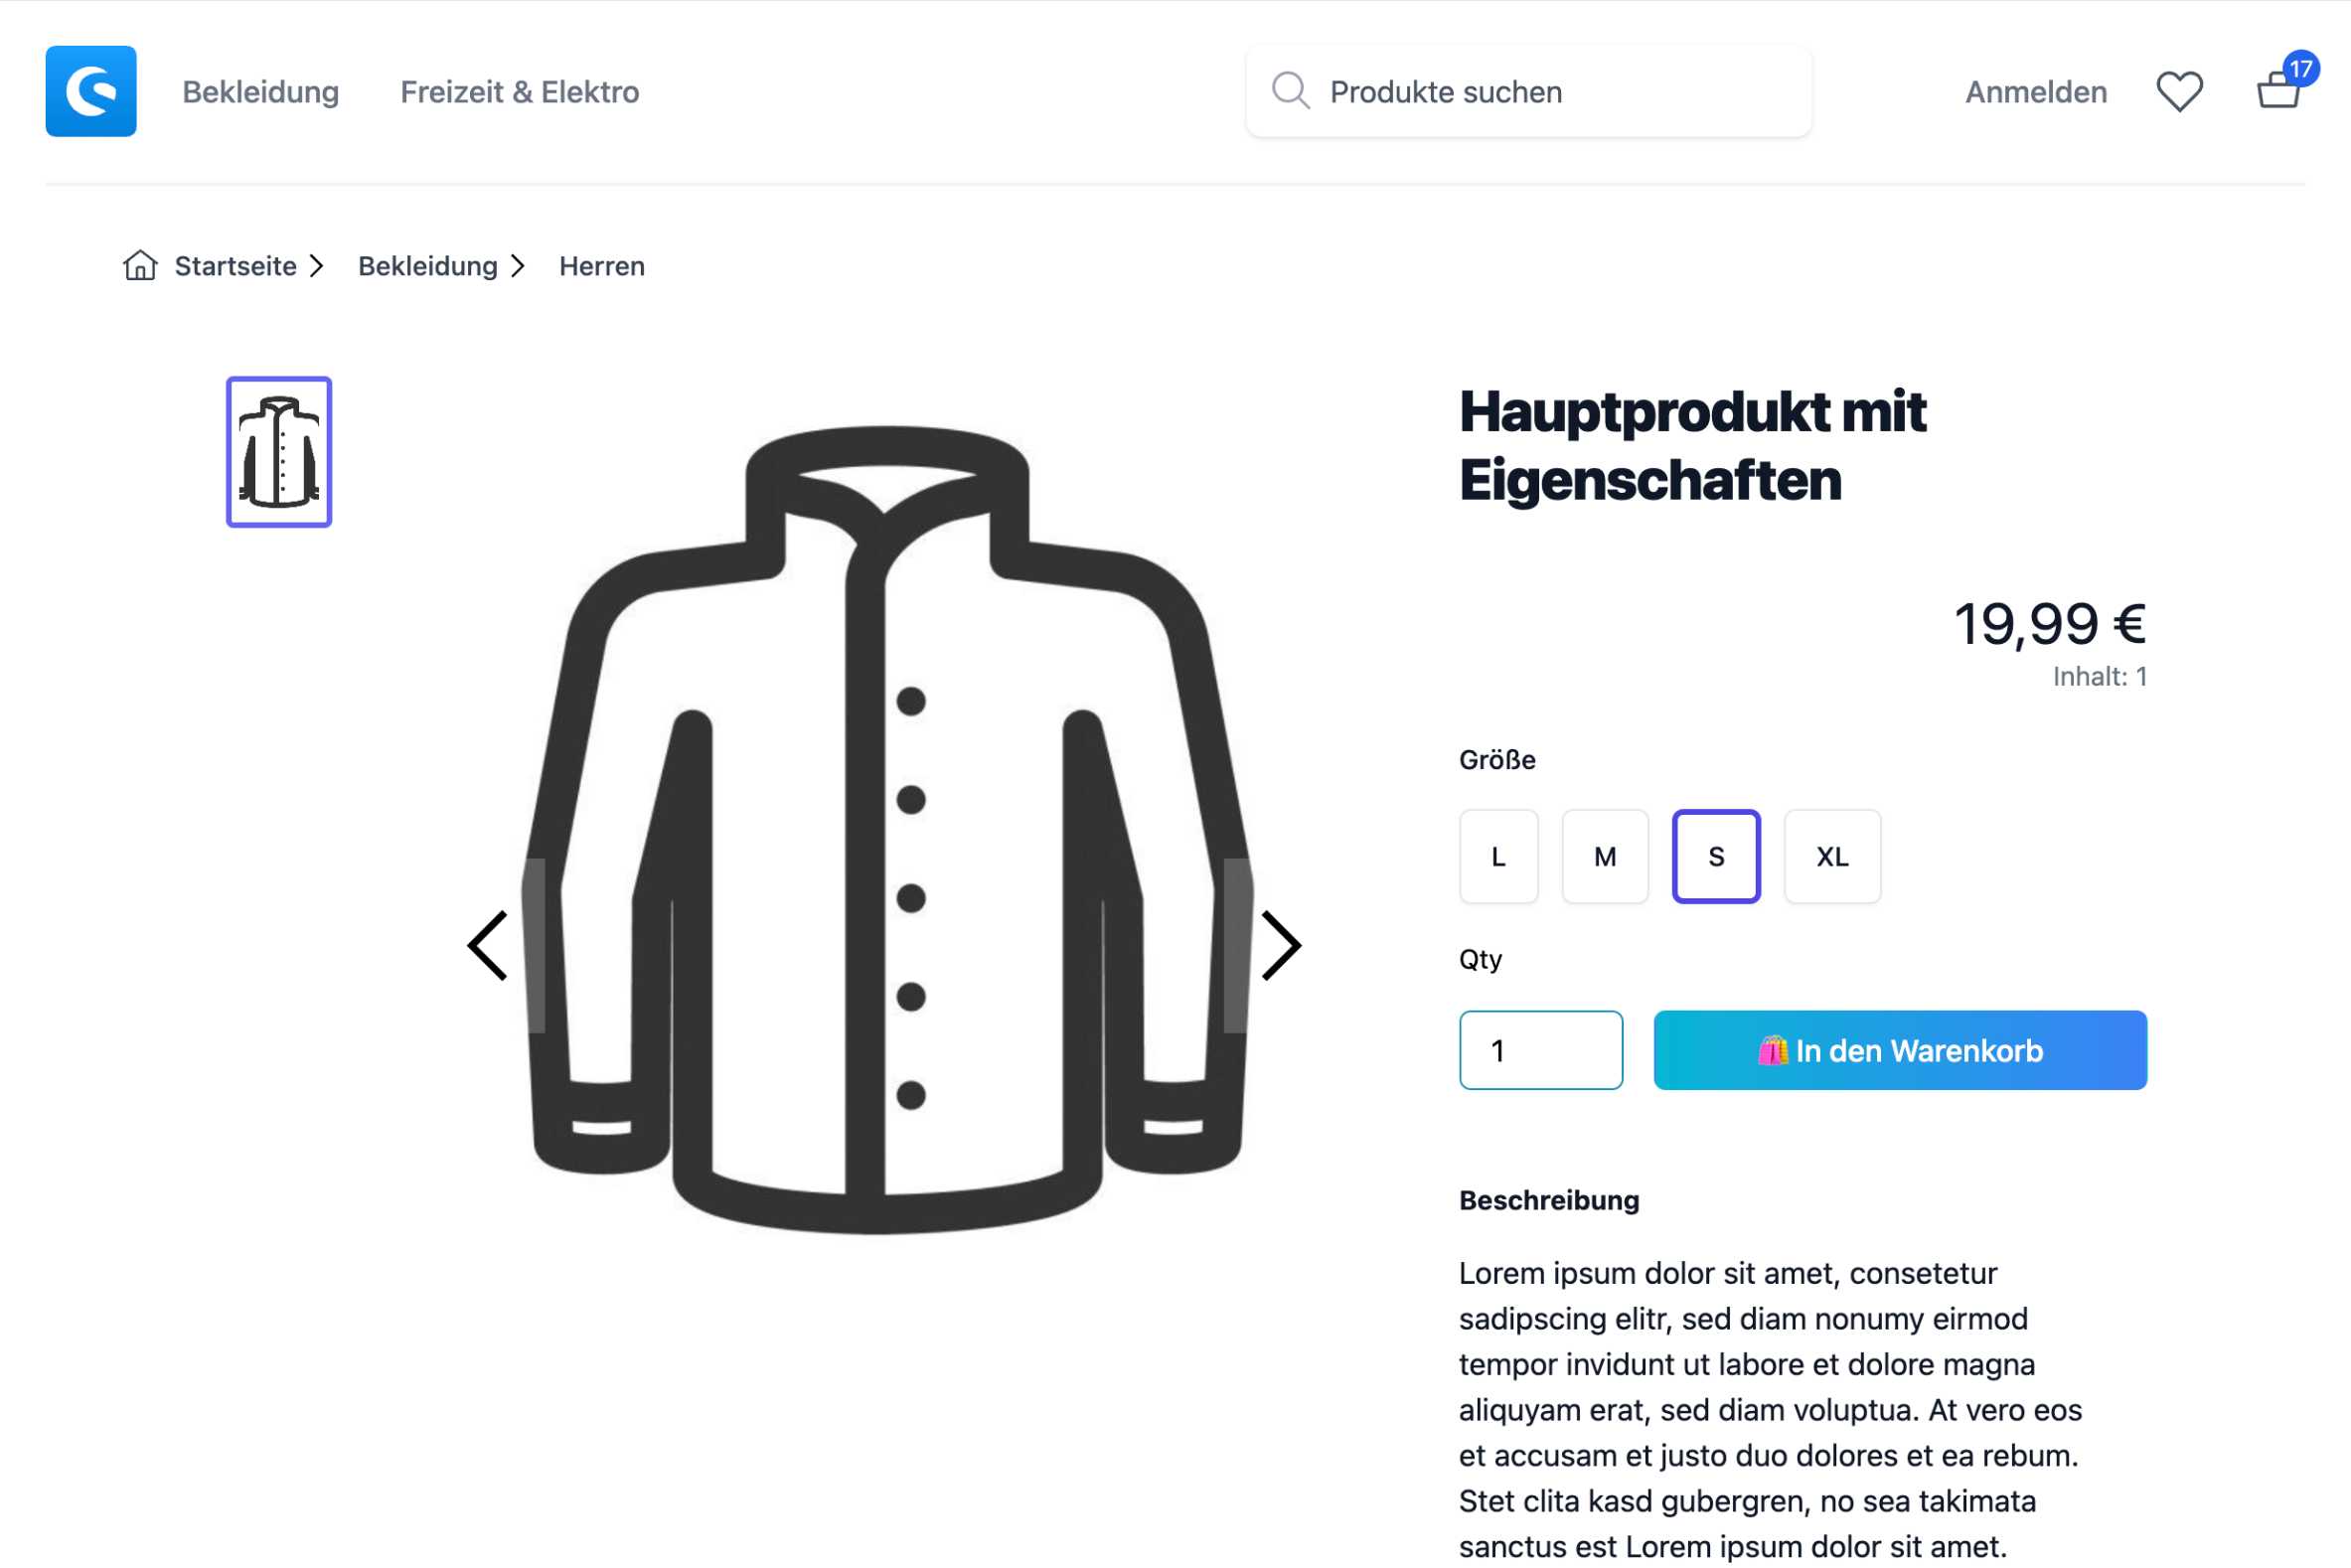Click the search magnifier icon
The image size is (2351, 1568).
click(1290, 91)
